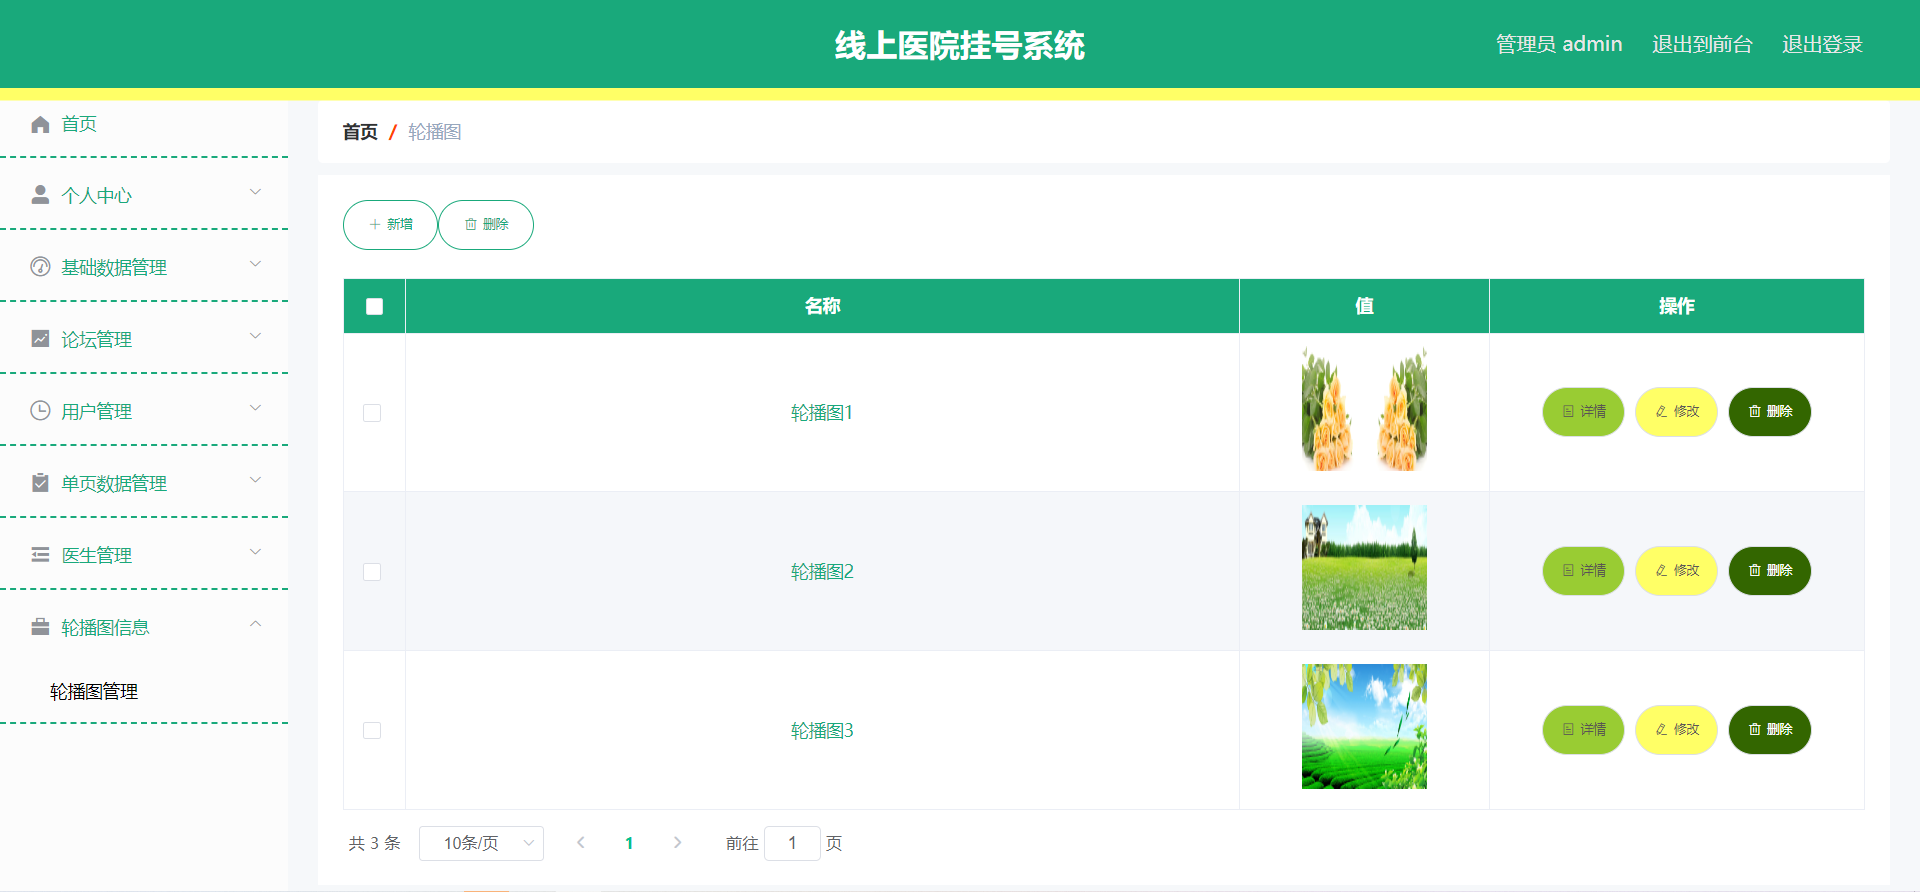Open the 10条/页 page size dropdown
This screenshot has width=1920, height=892.
coord(481,843)
